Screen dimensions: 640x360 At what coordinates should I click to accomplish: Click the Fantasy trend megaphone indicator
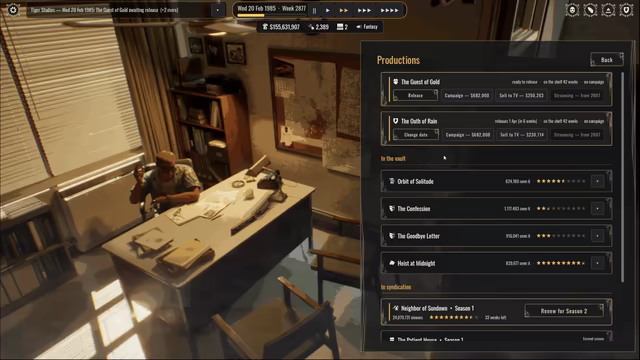pos(367,27)
